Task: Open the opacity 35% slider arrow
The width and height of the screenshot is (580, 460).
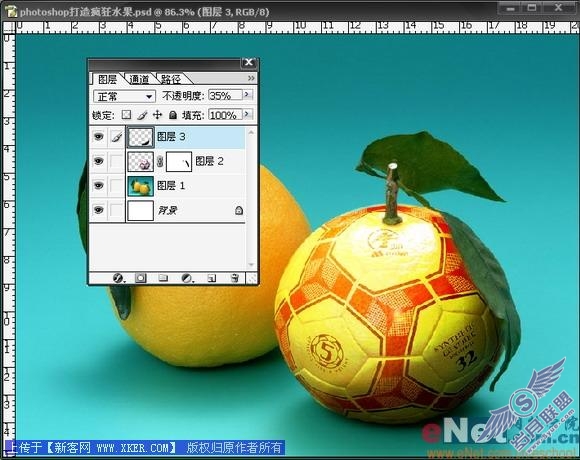Action: [247, 95]
